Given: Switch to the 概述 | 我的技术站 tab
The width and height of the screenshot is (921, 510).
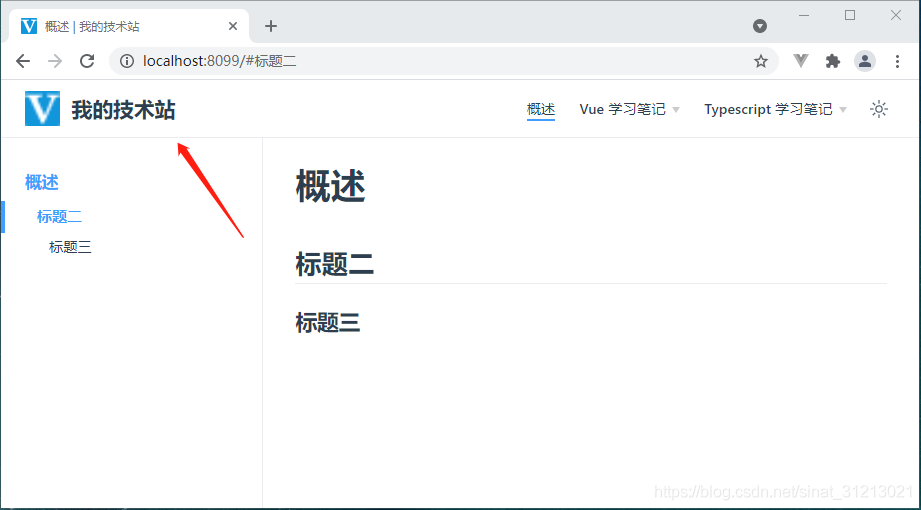Looking at the screenshot, I should pyautogui.click(x=120, y=26).
